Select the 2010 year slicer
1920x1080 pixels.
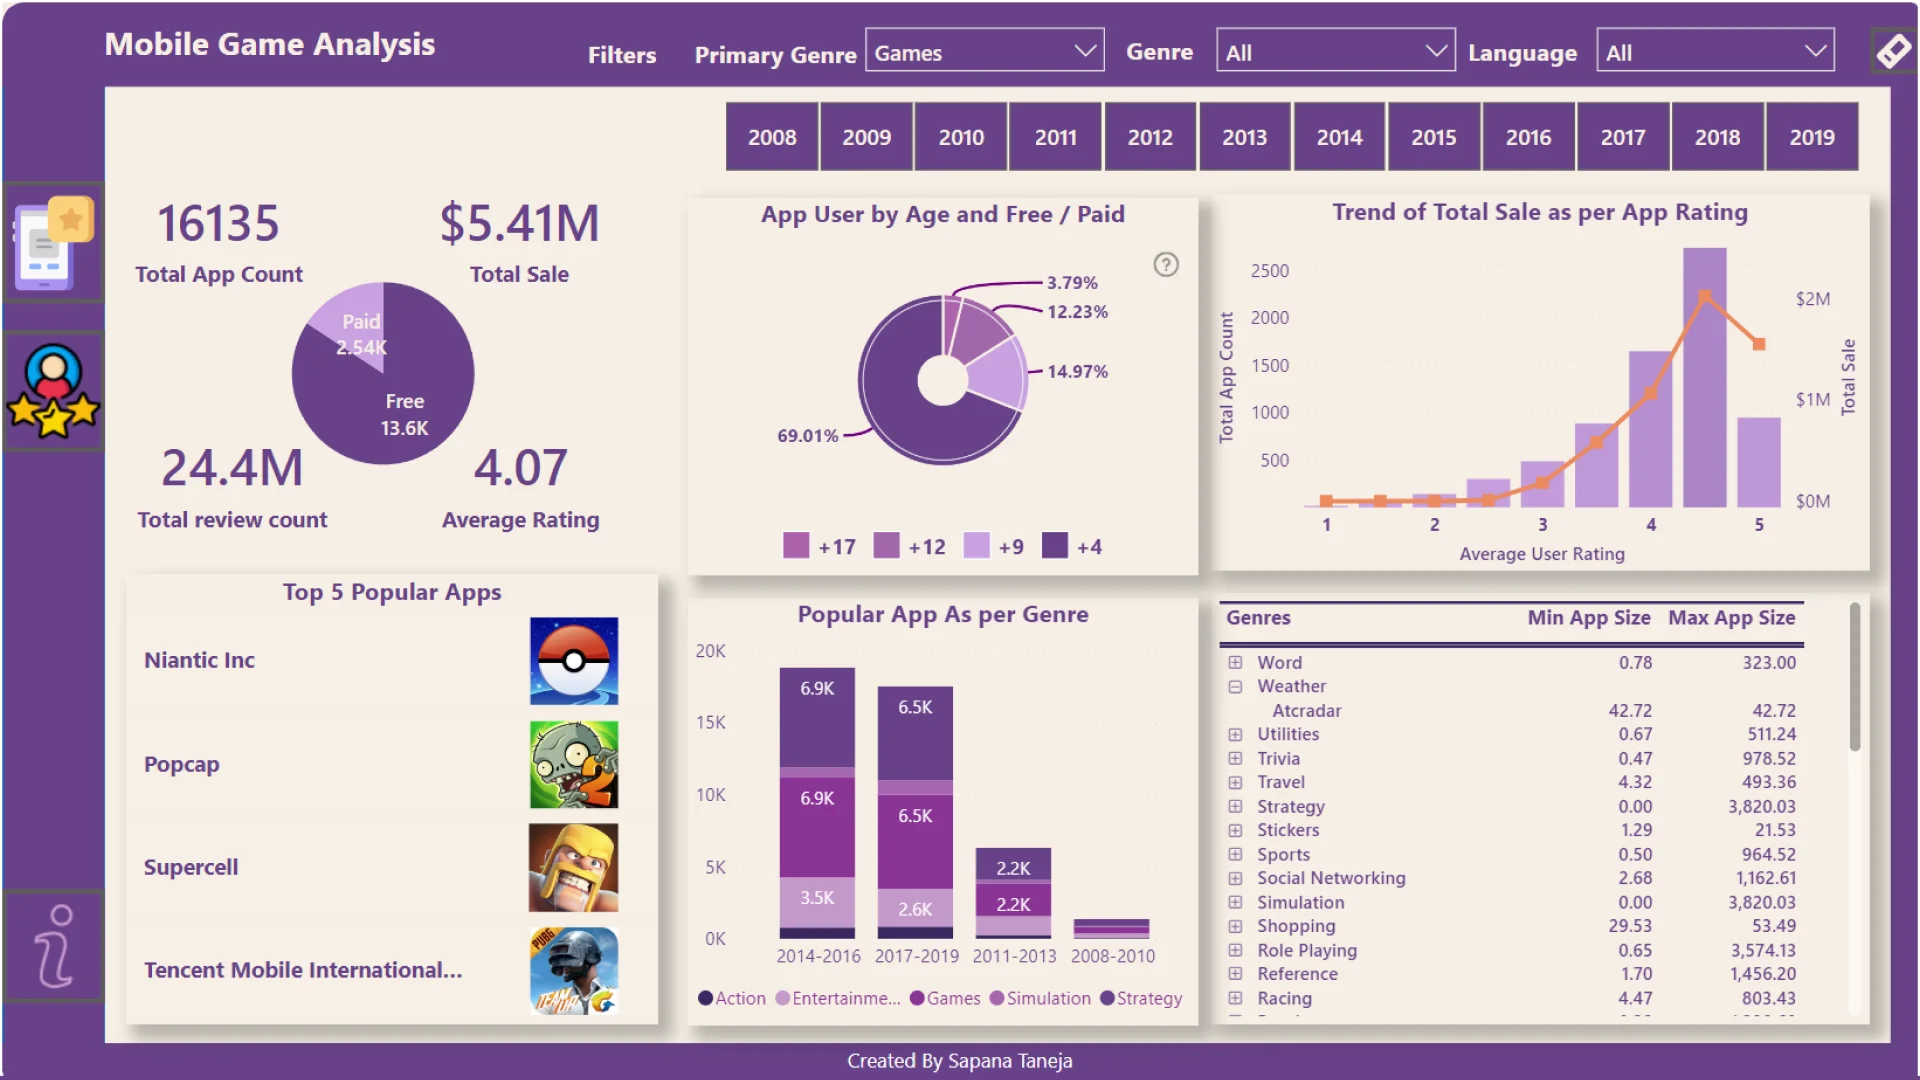(961, 137)
